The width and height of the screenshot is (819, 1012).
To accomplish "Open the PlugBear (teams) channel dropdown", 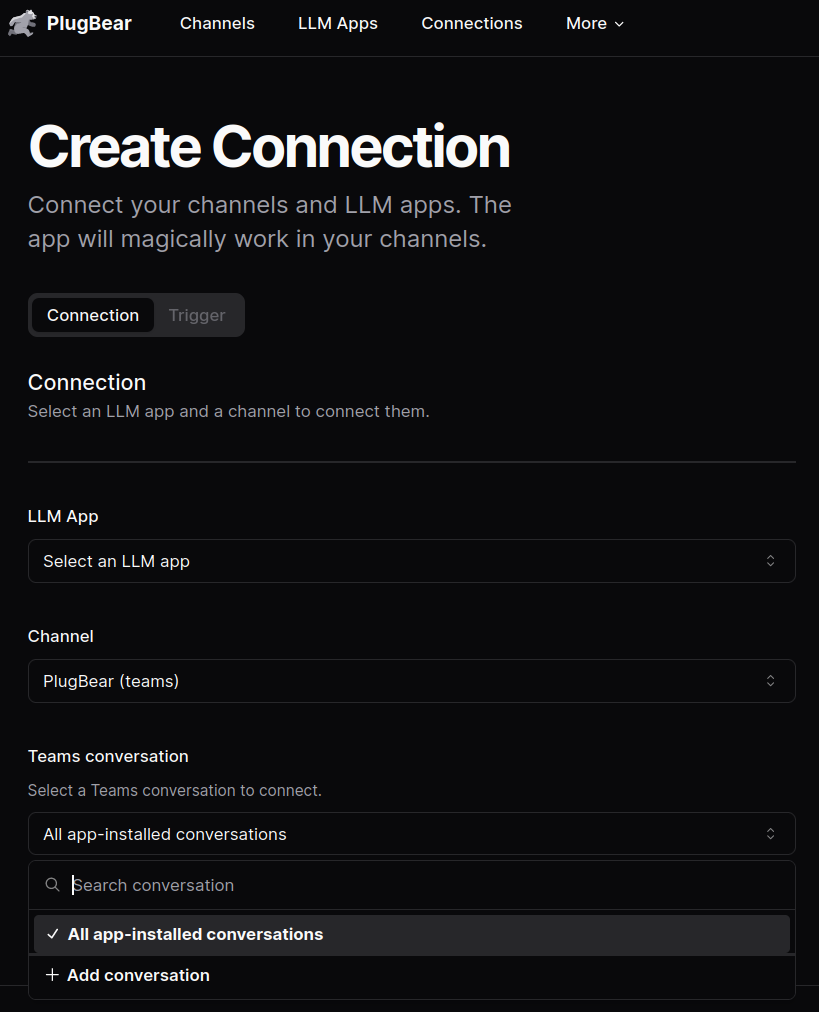I will pyautogui.click(x=411, y=681).
